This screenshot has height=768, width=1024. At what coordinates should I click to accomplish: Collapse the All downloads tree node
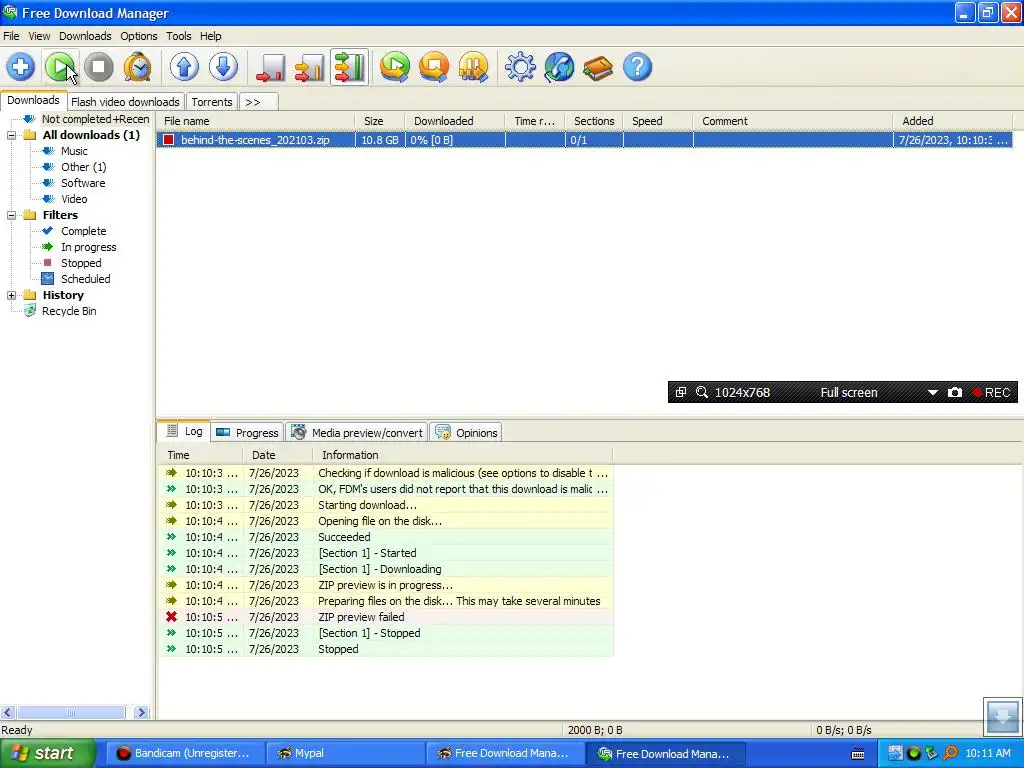click(11, 135)
